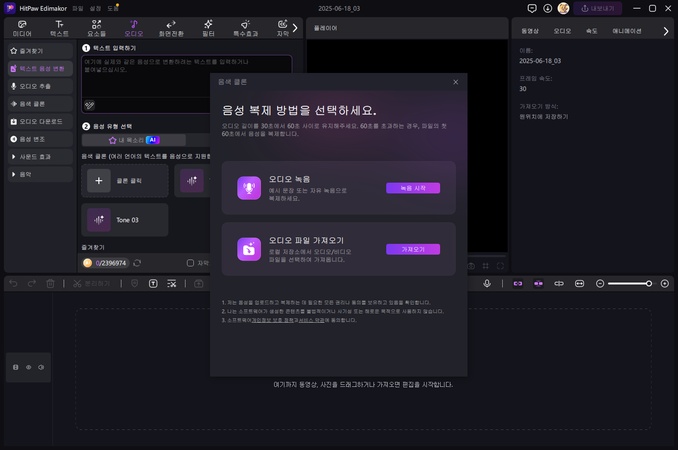Click the plus clone-voice card
678x450 pixels.
point(125,181)
